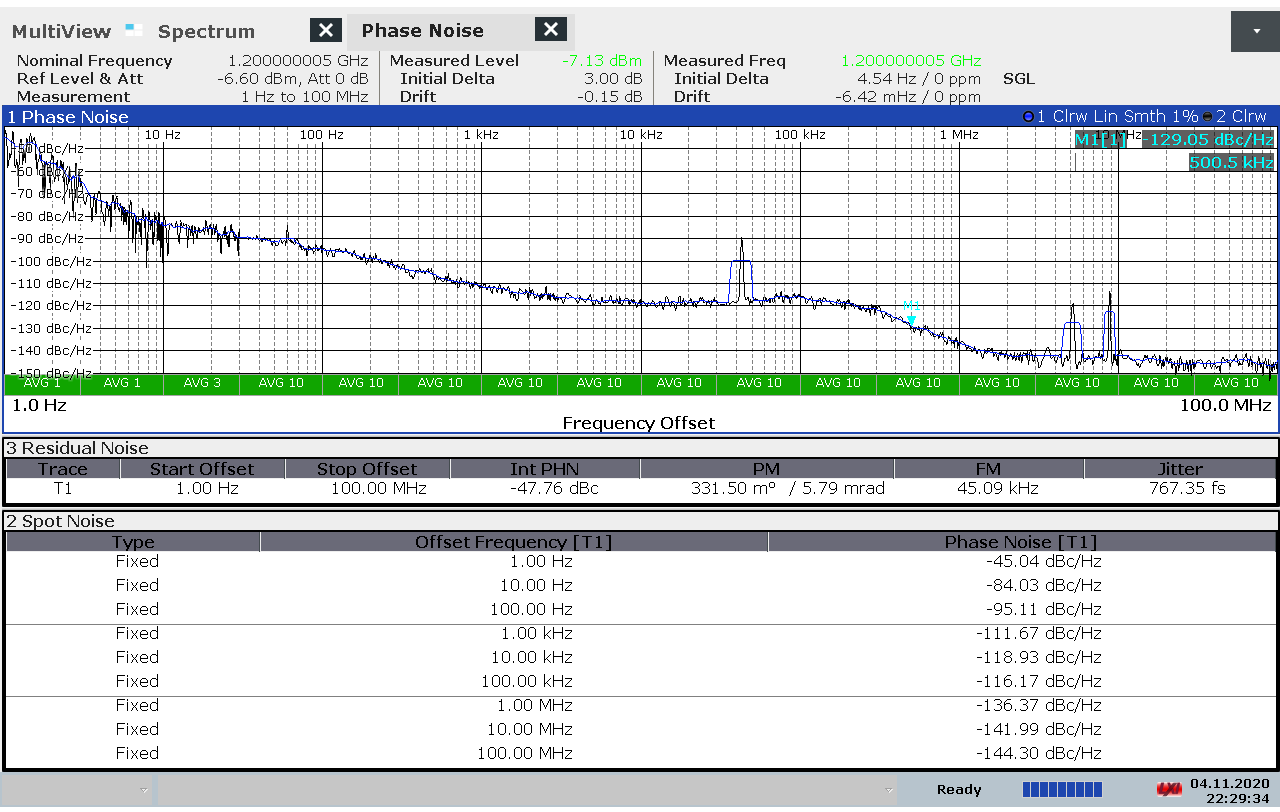Click the Nominal Frequency 1.200000005 GHz value

pos(298,60)
